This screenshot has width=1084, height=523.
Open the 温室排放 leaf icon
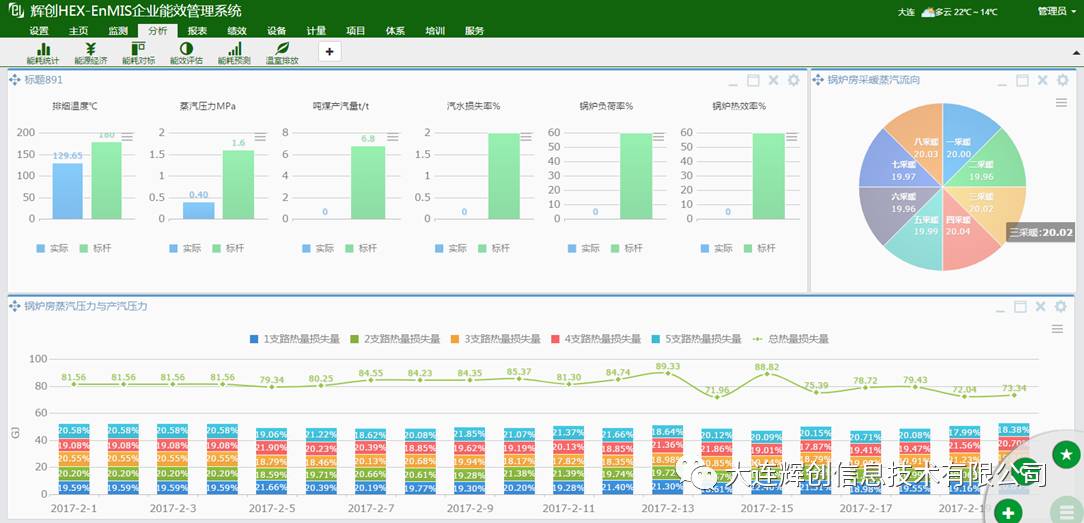point(282,52)
